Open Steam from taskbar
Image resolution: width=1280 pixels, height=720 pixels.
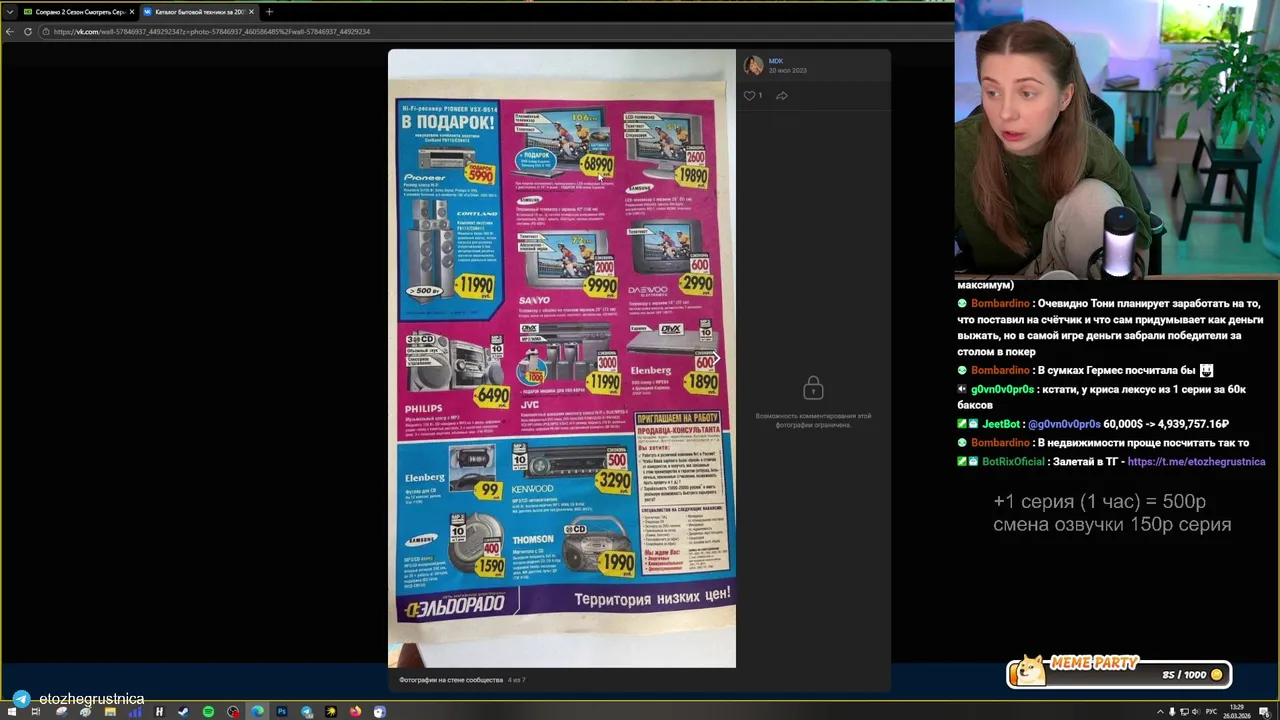click(x=183, y=712)
